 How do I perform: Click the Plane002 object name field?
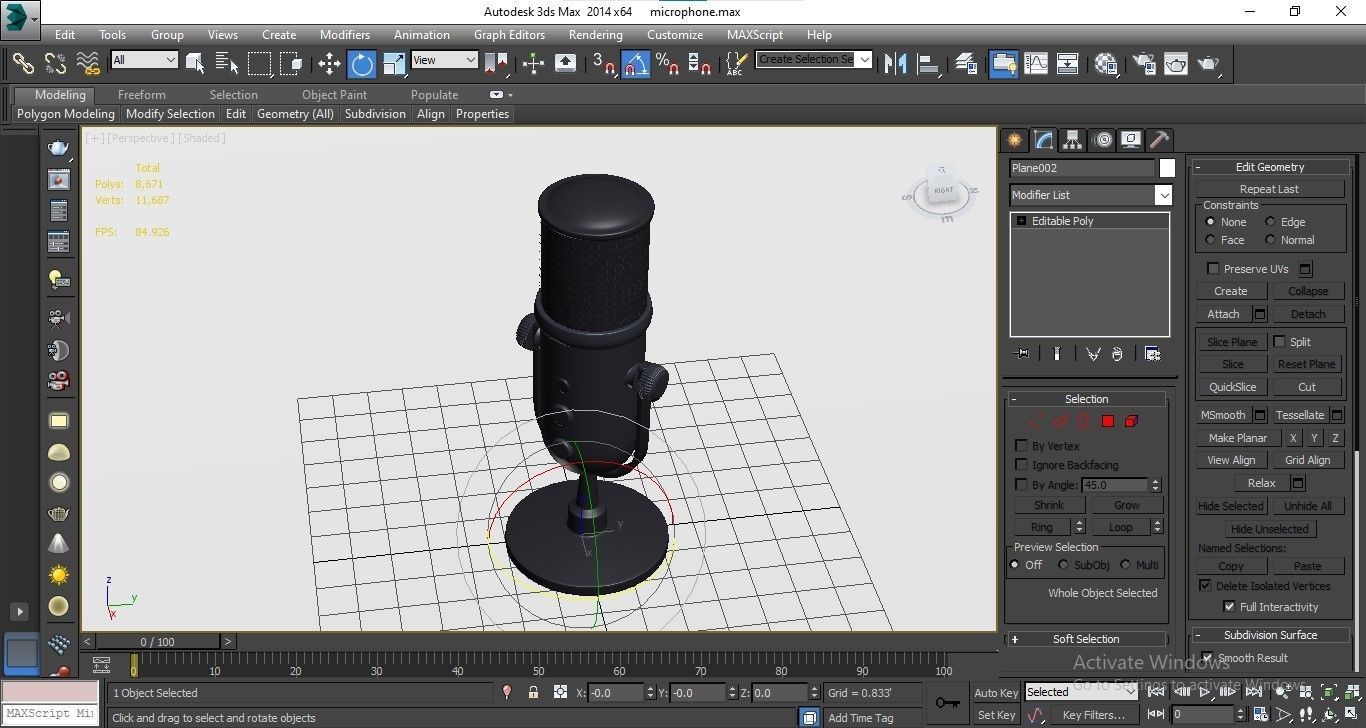click(x=1082, y=168)
